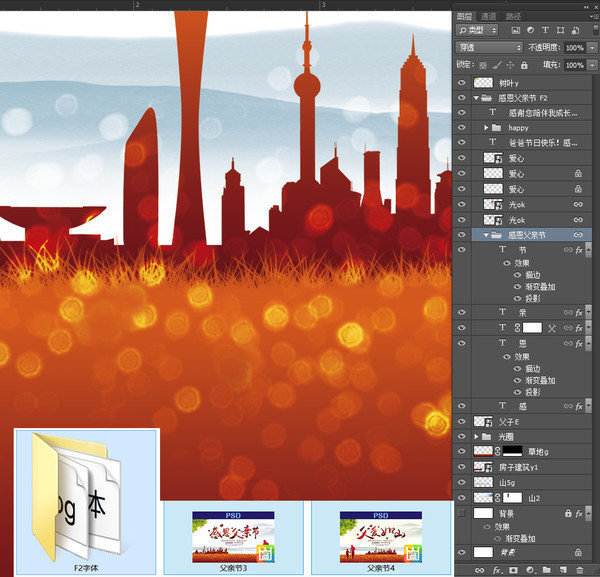Hide the 树叶y layer
Screen dimensions: 600x577
pos(462,83)
